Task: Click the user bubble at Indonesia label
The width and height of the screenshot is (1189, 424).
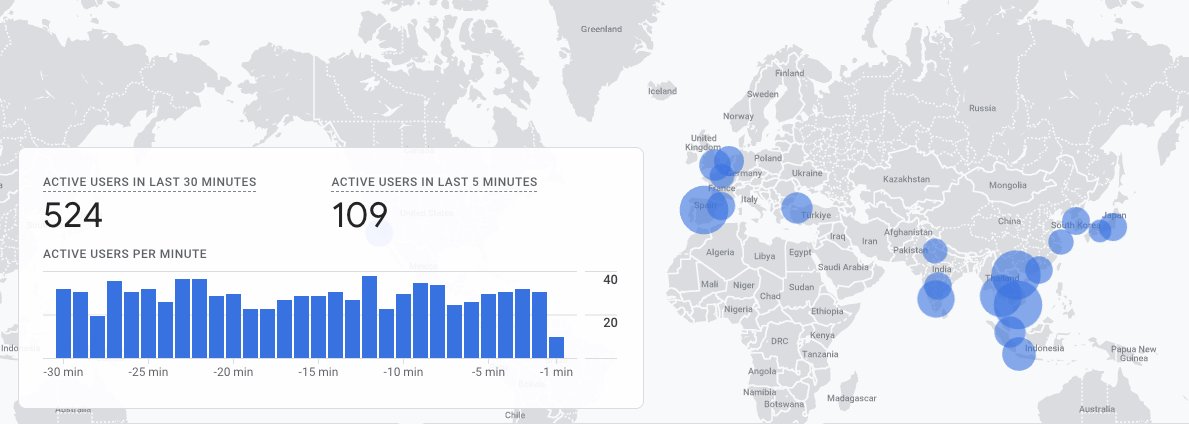Action: pos(1018,354)
